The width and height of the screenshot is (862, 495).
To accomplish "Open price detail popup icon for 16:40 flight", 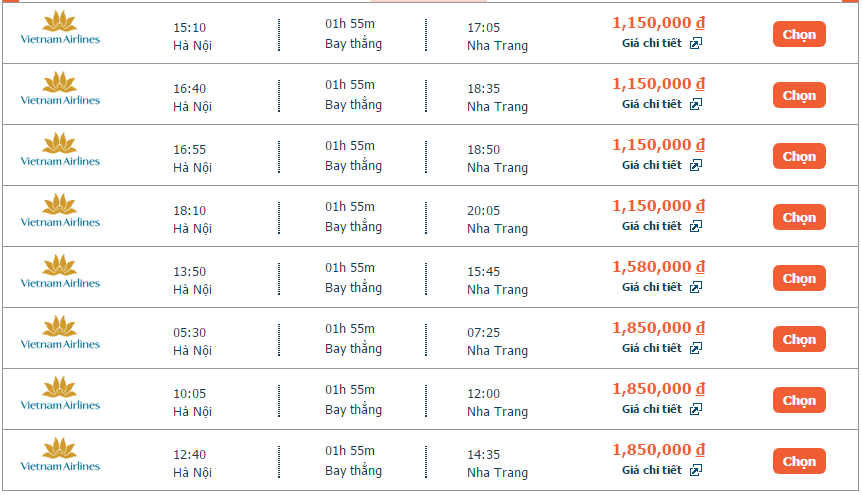I will (x=696, y=104).
